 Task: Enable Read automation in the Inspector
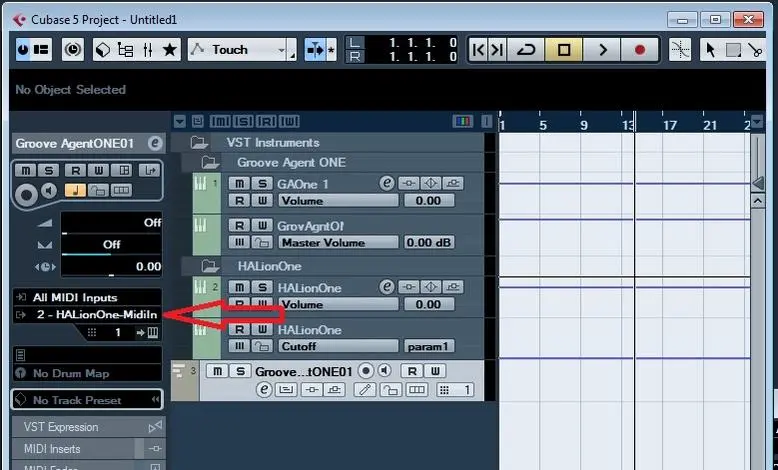click(x=75, y=170)
